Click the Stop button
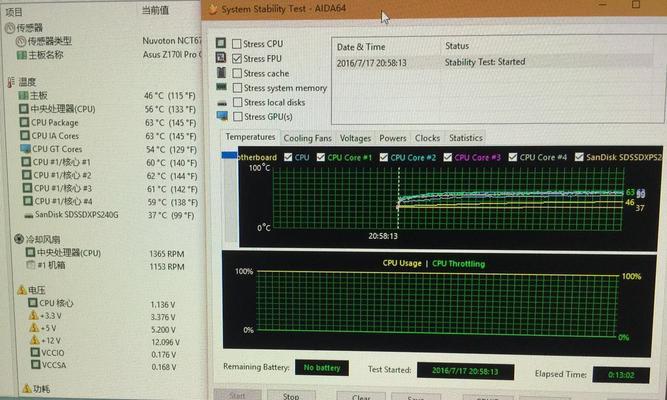 pyautogui.click(x=291, y=396)
